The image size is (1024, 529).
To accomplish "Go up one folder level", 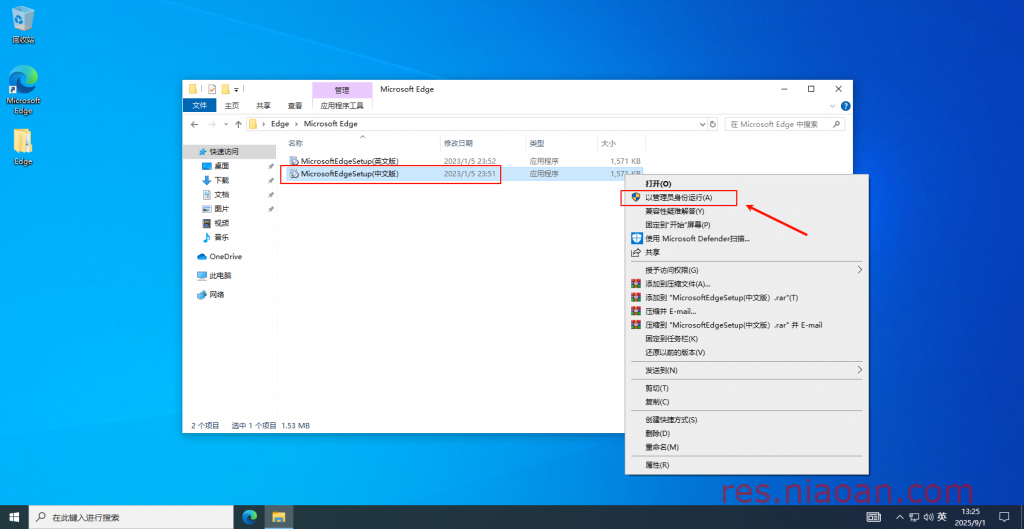I will tap(238, 124).
